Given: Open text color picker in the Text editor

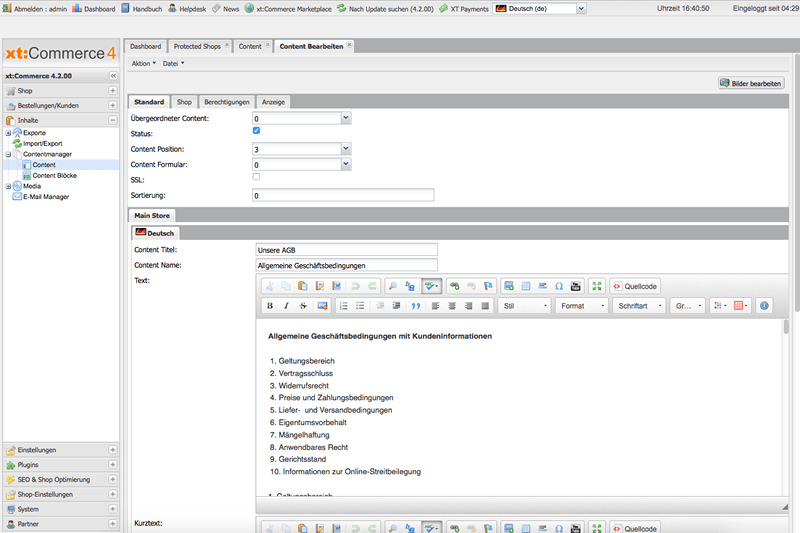Looking at the screenshot, I should coord(720,306).
